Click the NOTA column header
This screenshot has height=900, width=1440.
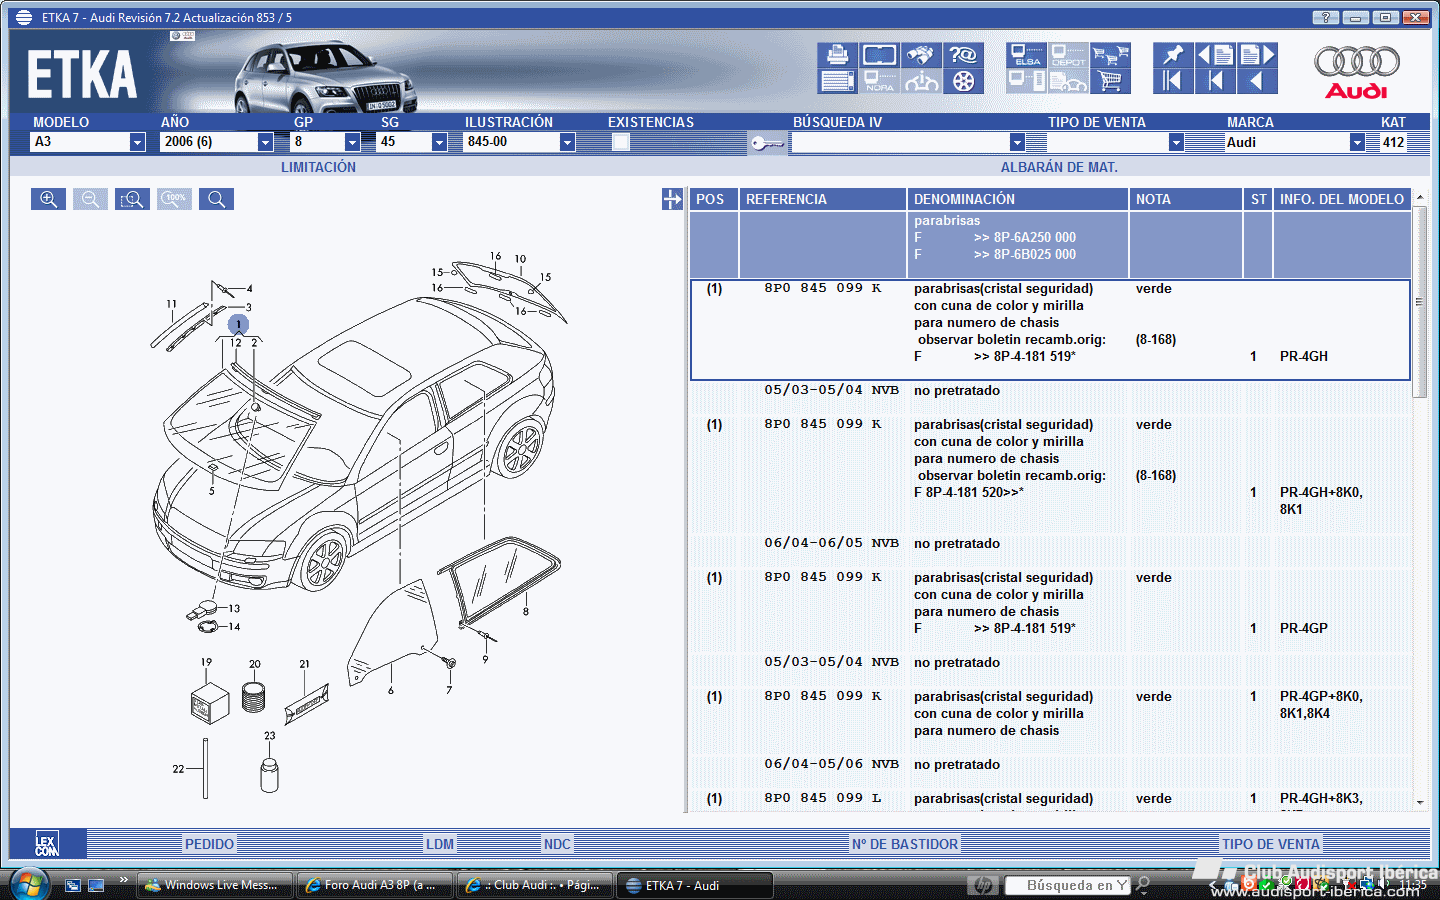[x=1185, y=199]
